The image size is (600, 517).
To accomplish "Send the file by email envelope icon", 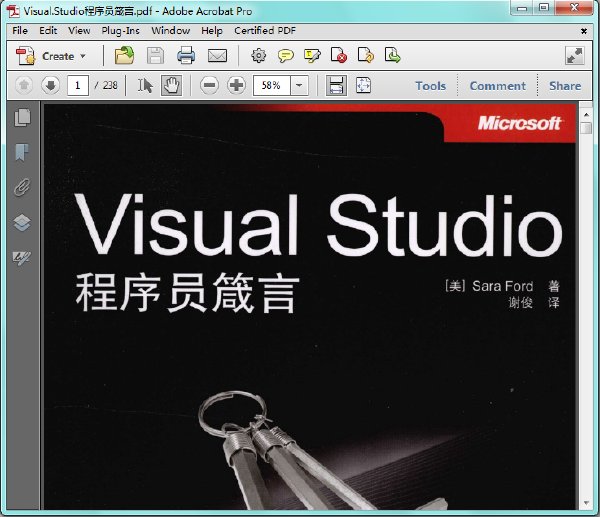I will tap(217, 56).
